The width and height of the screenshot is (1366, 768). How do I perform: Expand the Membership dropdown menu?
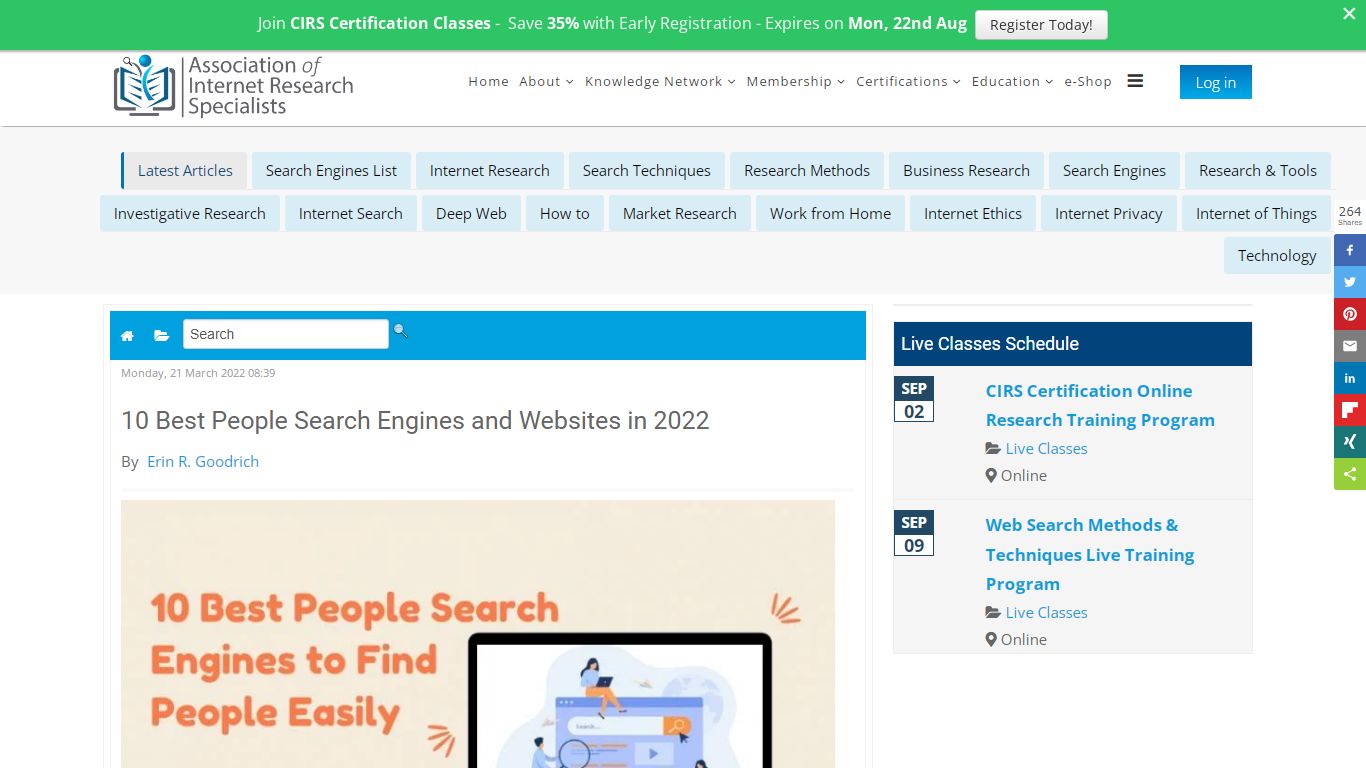pyautogui.click(x=795, y=82)
